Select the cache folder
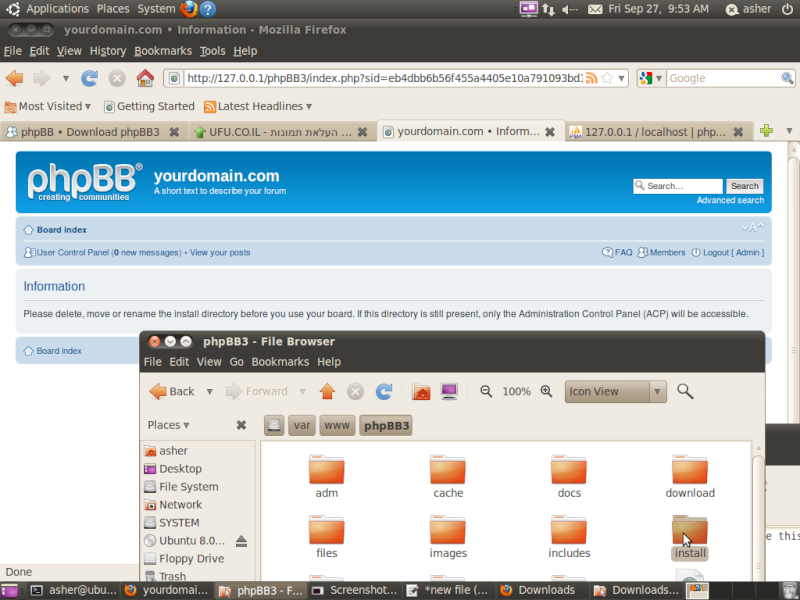 [x=448, y=477]
